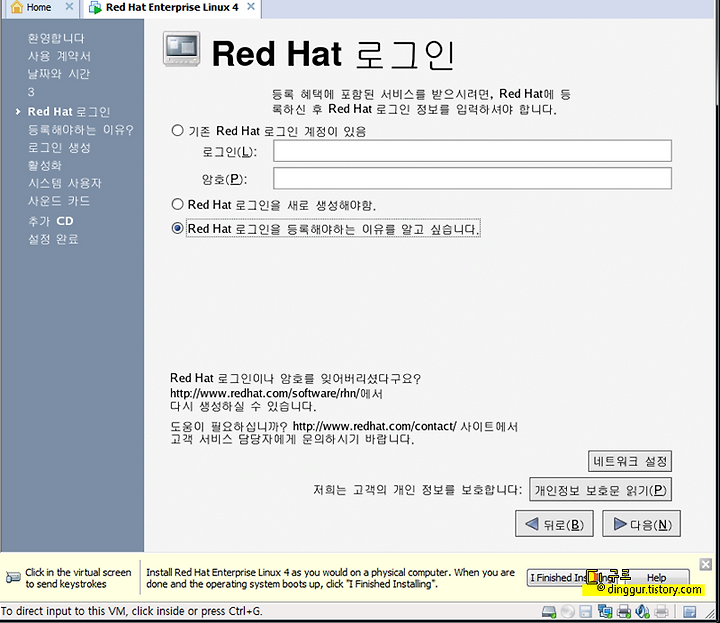This screenshot has height=623, width=720.
Task: Click the floppy drive status icon
Action: [x=585, y=612]
